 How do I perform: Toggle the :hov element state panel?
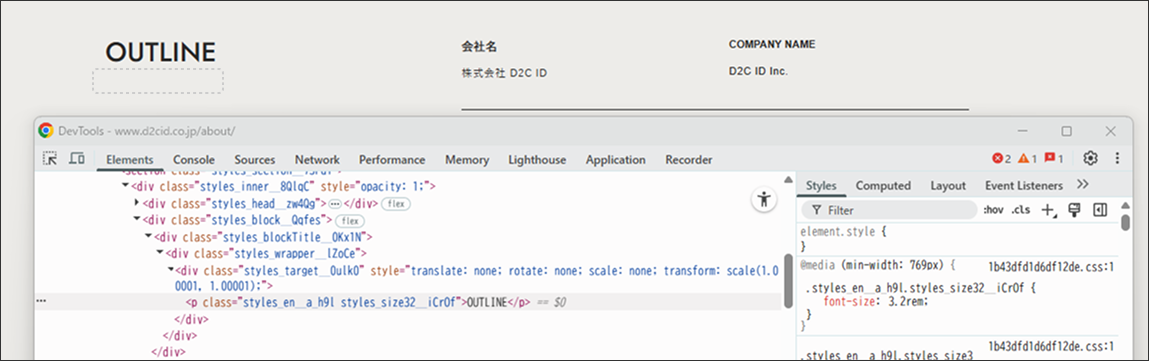coord(993,210)
